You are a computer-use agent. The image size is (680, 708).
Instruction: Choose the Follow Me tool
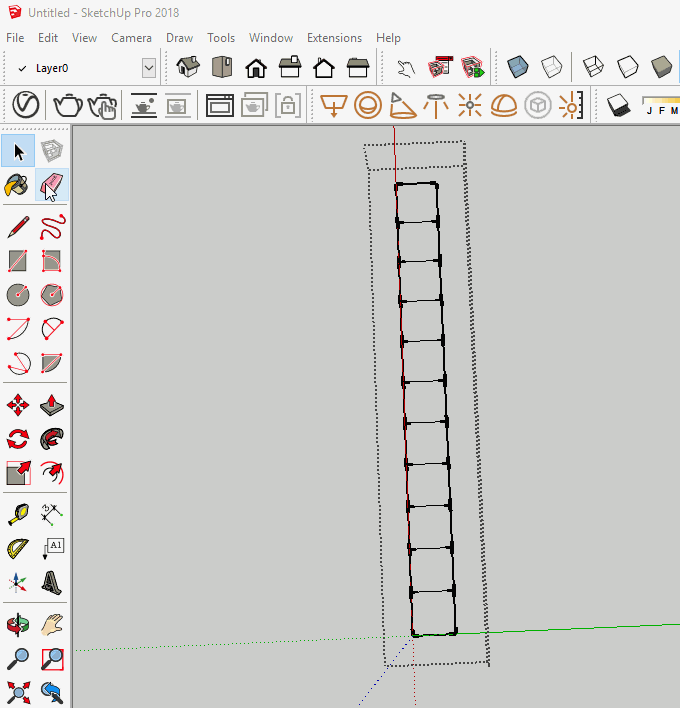[52, 438]
